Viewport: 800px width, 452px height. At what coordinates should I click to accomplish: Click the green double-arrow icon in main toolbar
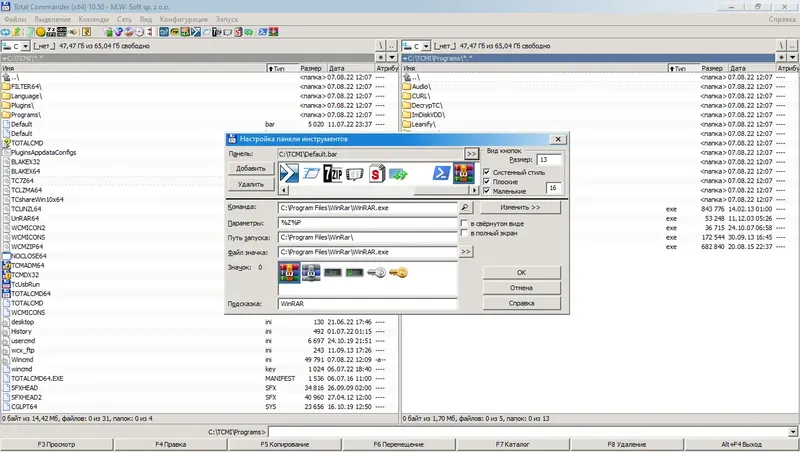click(x=248, y=32)
